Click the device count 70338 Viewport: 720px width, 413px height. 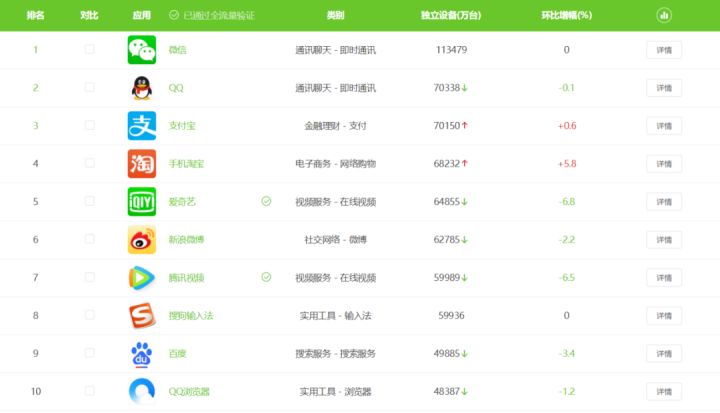tap(447, 88)
